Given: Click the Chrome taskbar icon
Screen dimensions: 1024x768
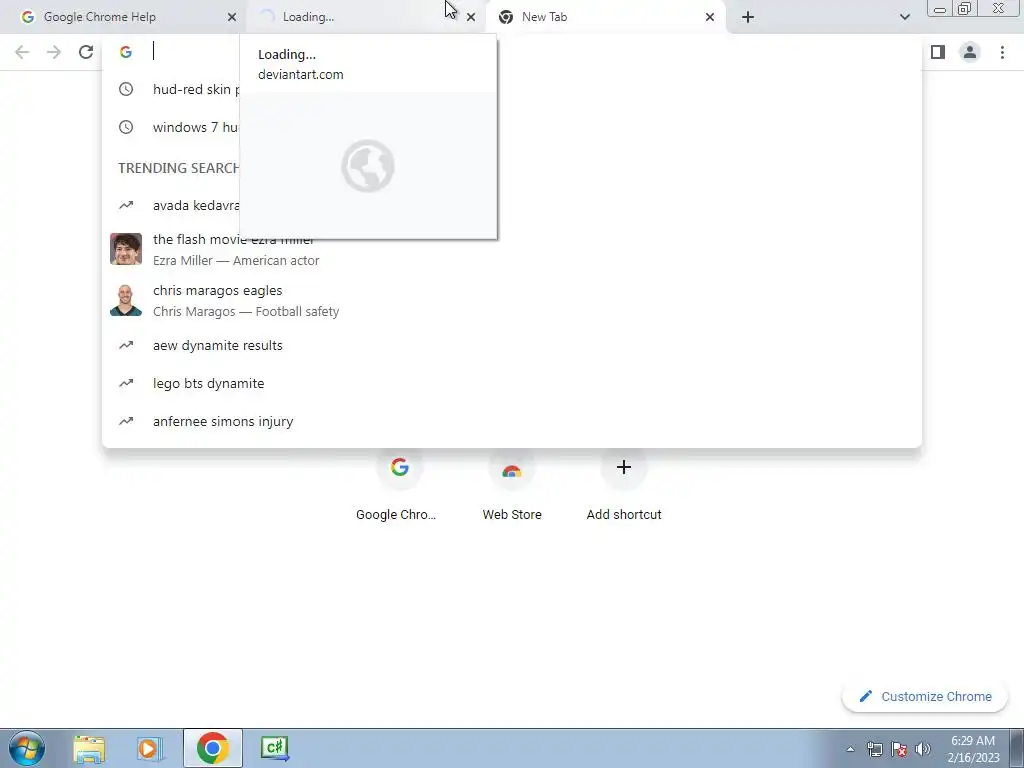Looking at the screenshot, I should point(213,748).
